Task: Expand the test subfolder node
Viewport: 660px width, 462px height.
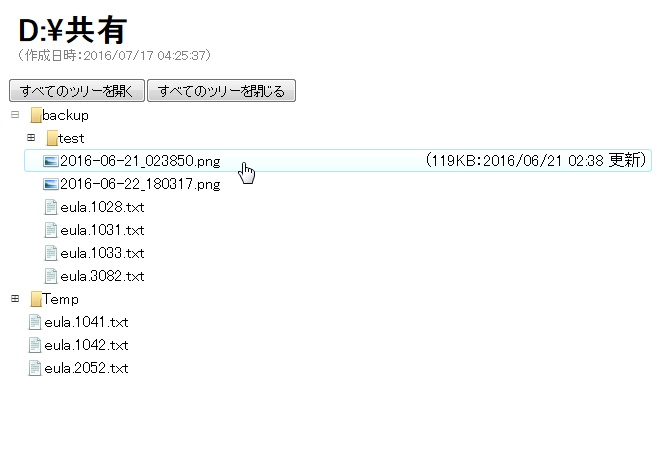Action: point(31,138)
